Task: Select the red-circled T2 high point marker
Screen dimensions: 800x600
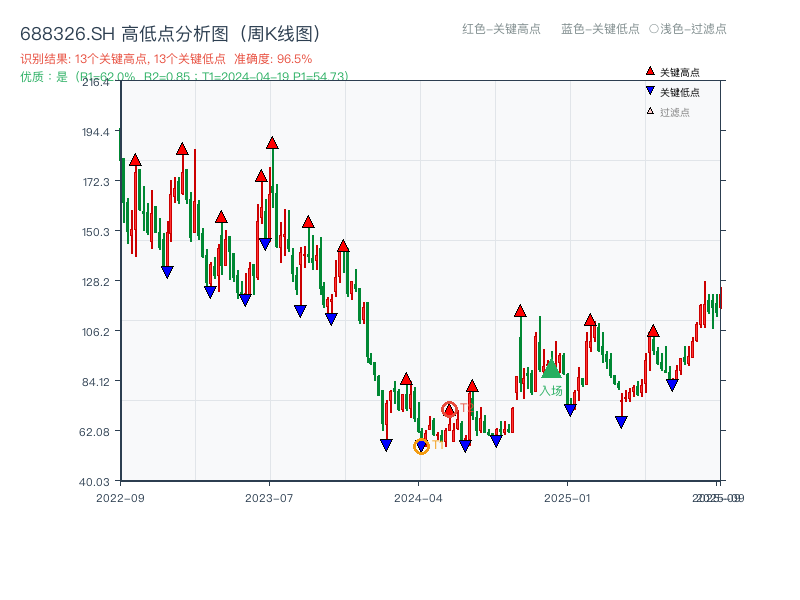Action: coord(450,409)
